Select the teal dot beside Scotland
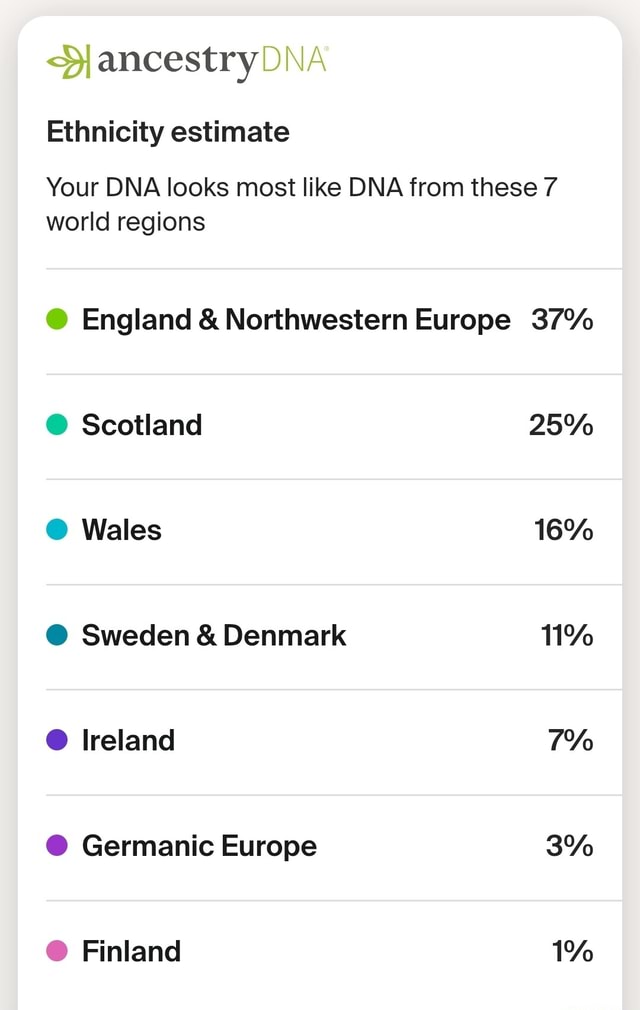640x1010 pixels. 55,424
